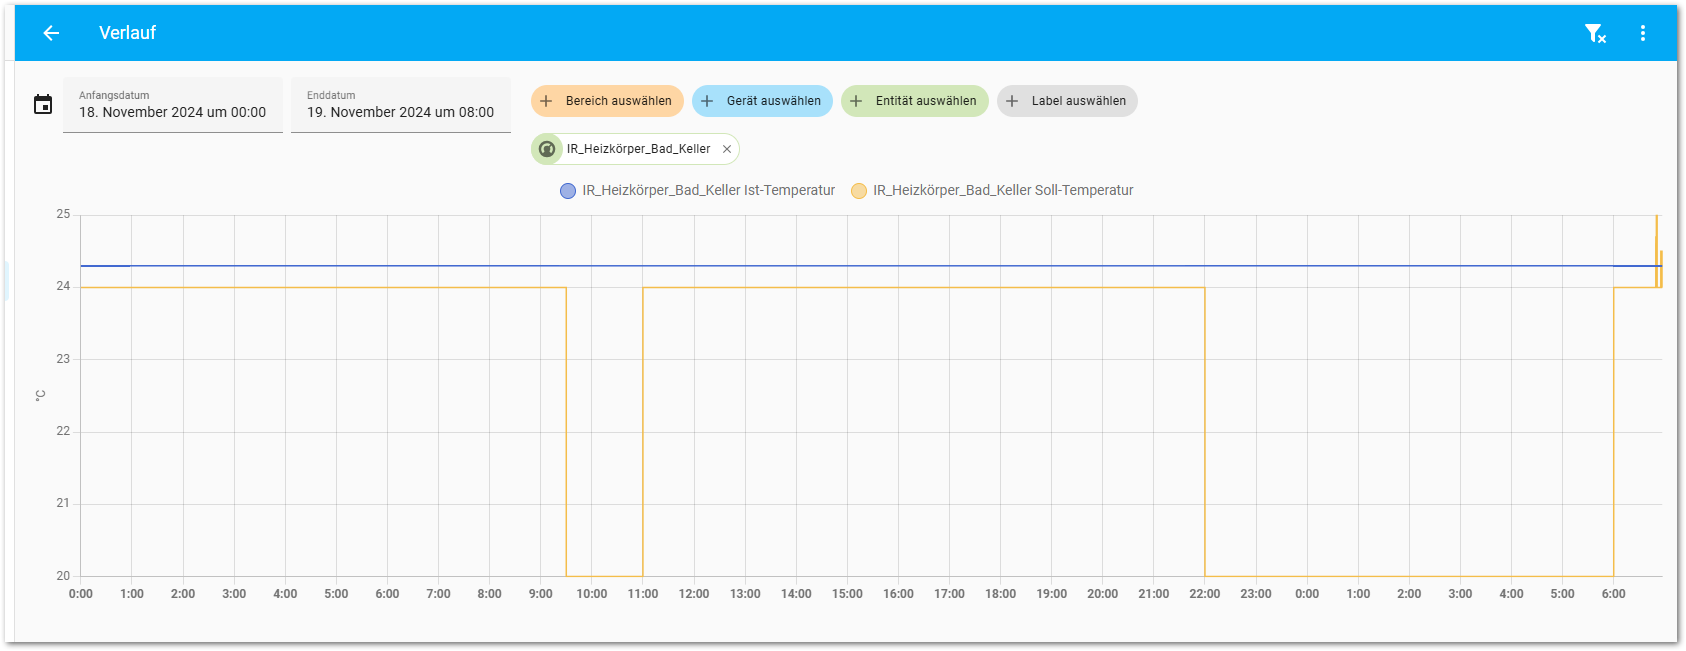Image resolution: width=1686 pixels, height=651 pixels.
Task: Clear filters with the funnel icon
Action: 1595,33
